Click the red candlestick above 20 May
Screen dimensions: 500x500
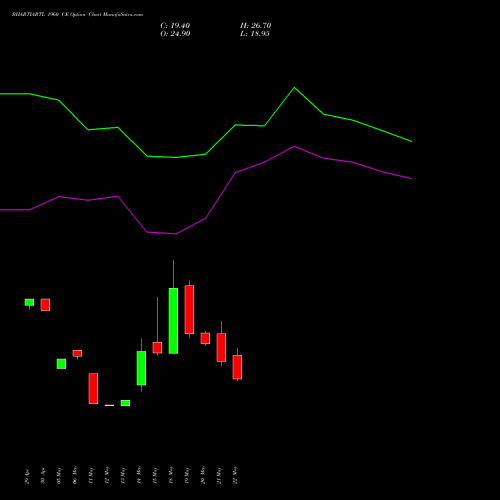point(205,338)
